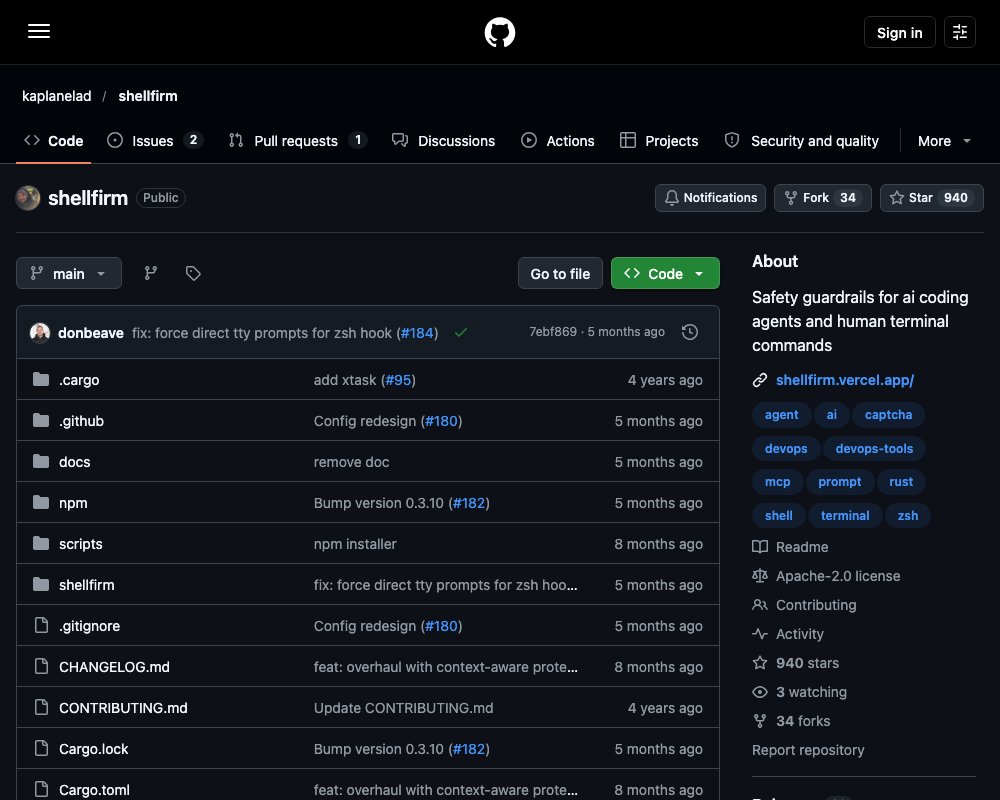Click the stars icon in About
The width and height of the screenshot is (1000, 800).
click(x=760, y=663)
